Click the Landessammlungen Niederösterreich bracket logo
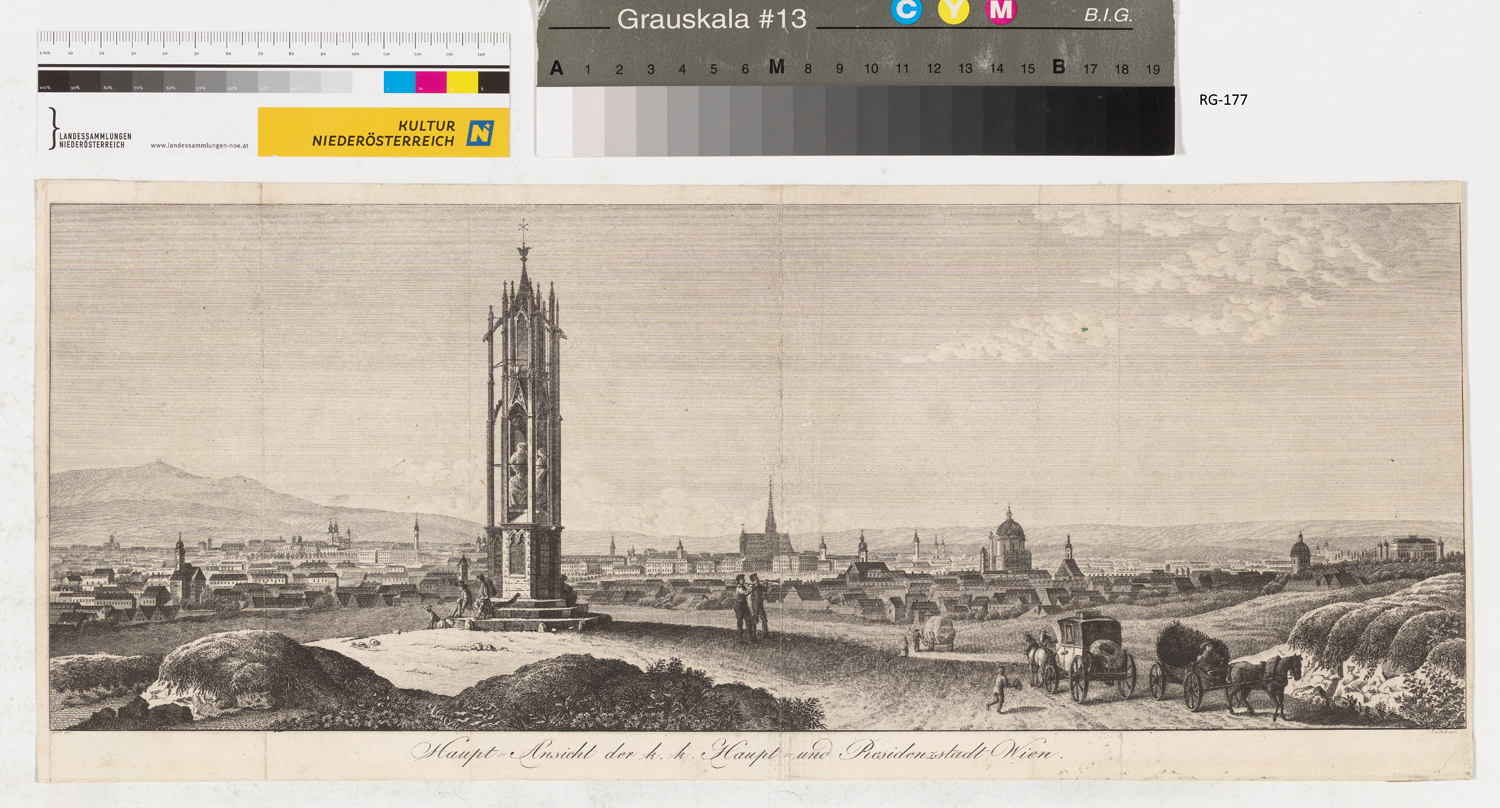 coord(54,130)
